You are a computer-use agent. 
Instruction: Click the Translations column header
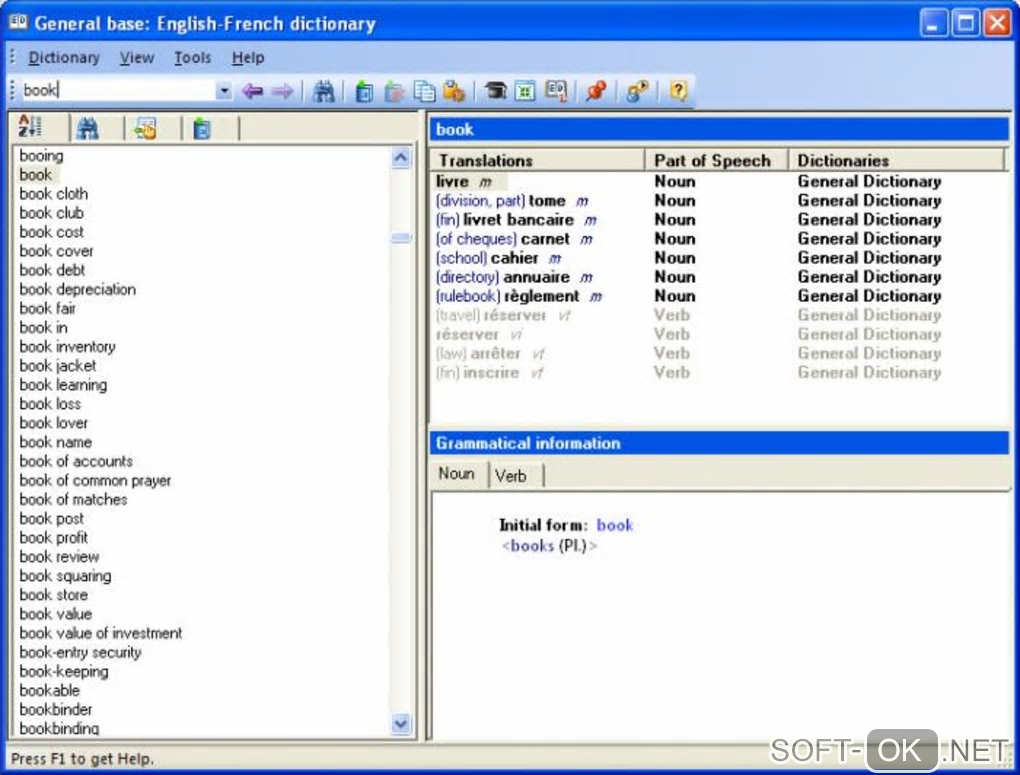pyautogui.click(x=537, y=160)
